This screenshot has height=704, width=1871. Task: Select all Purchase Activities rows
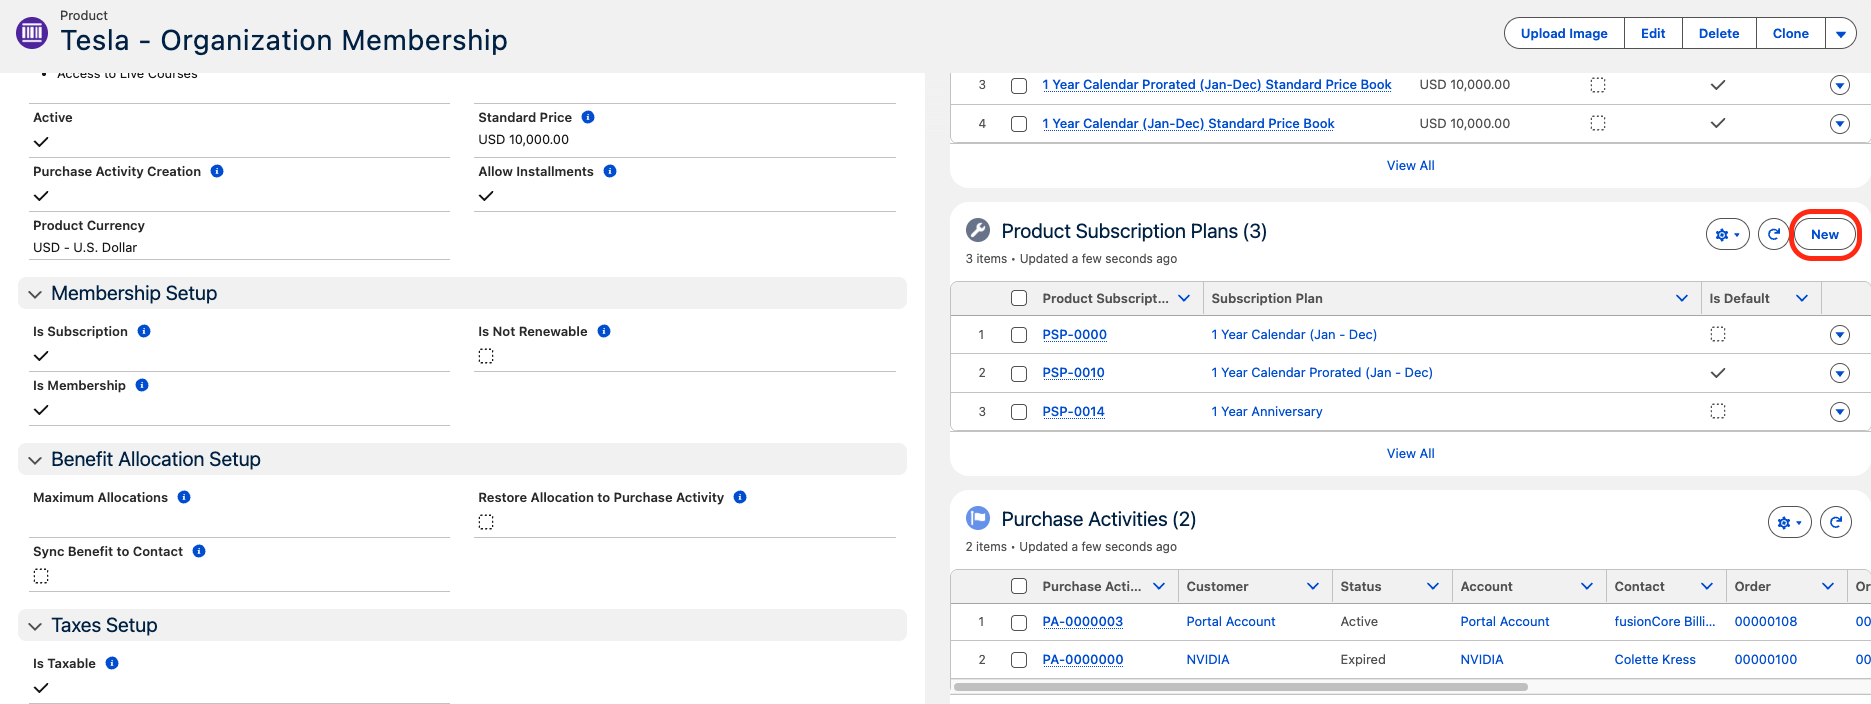(1019, 586)
